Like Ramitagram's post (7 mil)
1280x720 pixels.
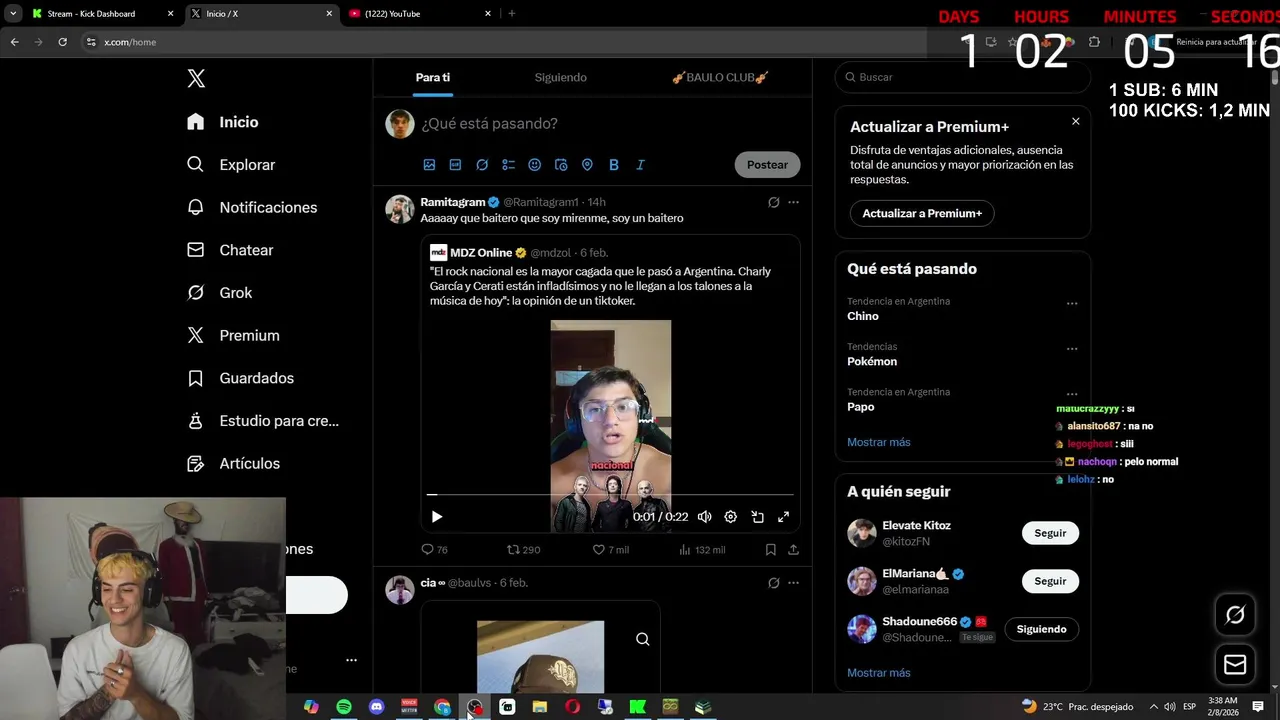pos(610,550)
